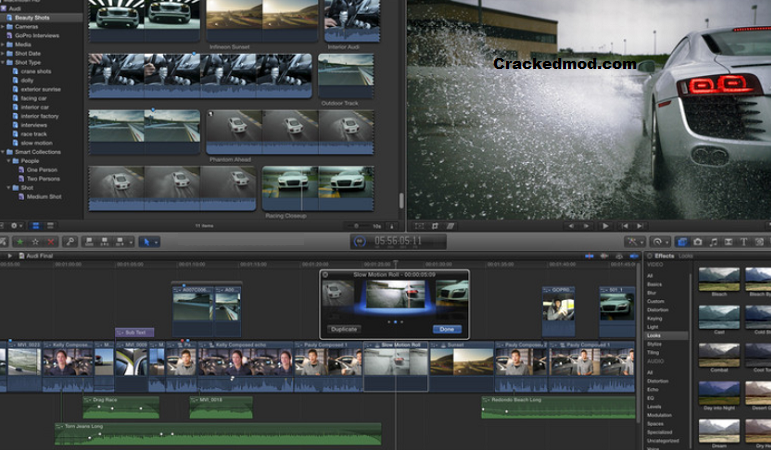Screen dimensions: 771x450
Task: Open the Select tool arrow dropdown
Action: 156,242
